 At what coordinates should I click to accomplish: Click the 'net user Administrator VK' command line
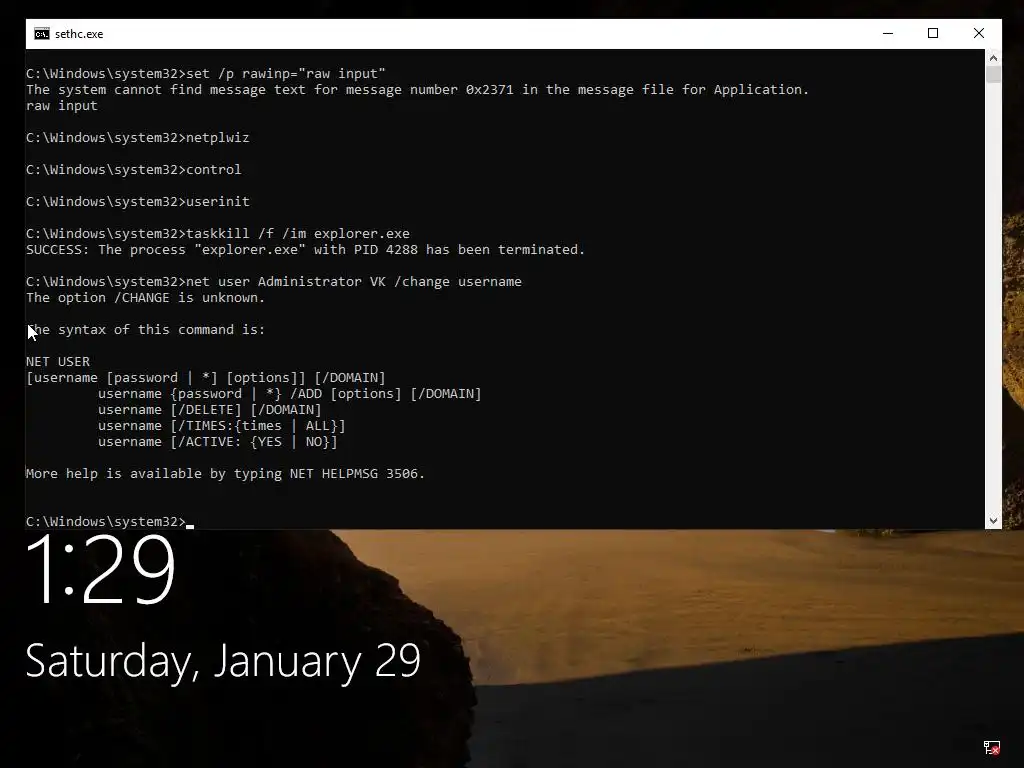pos(274,281)
